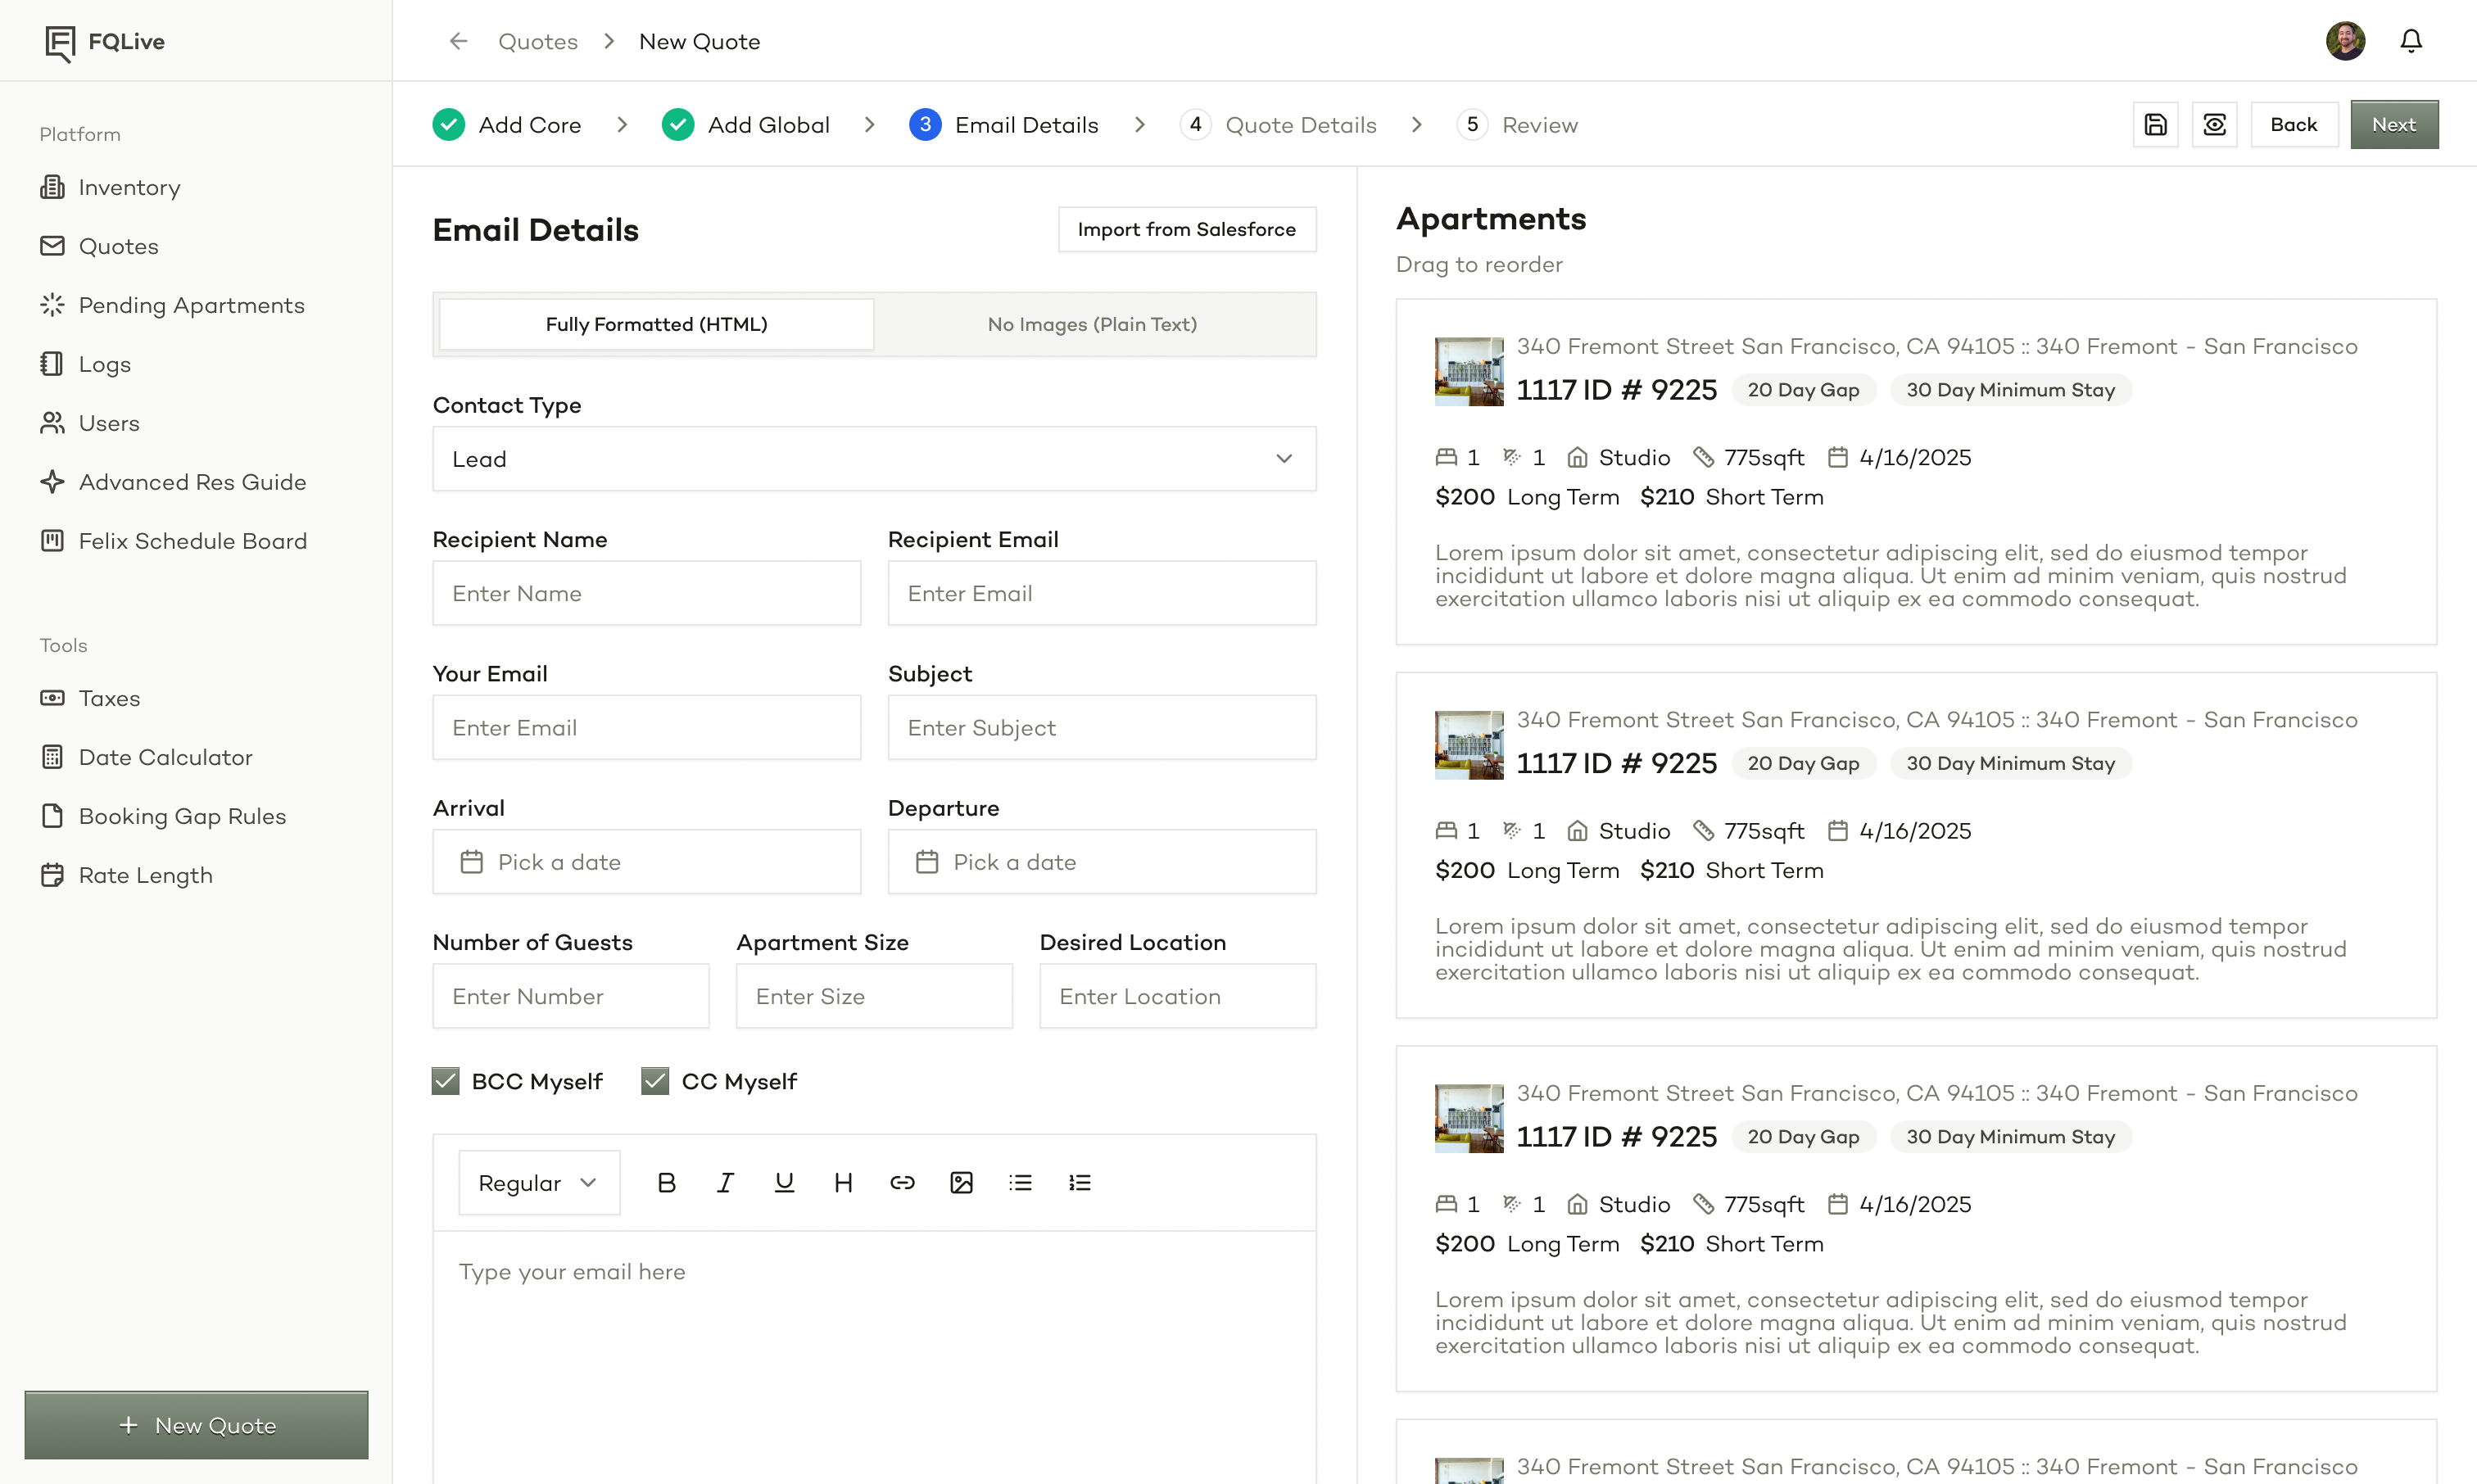Go to the Add Core step
The image size is (2477, 1484).
(x=507, y=125)
